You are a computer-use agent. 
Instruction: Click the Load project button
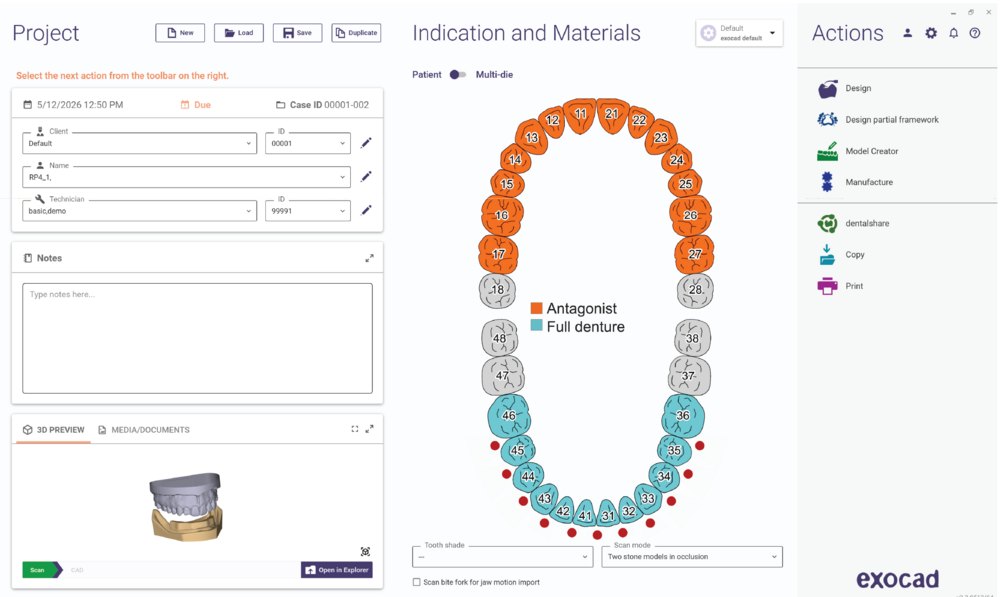coord(239,33)
